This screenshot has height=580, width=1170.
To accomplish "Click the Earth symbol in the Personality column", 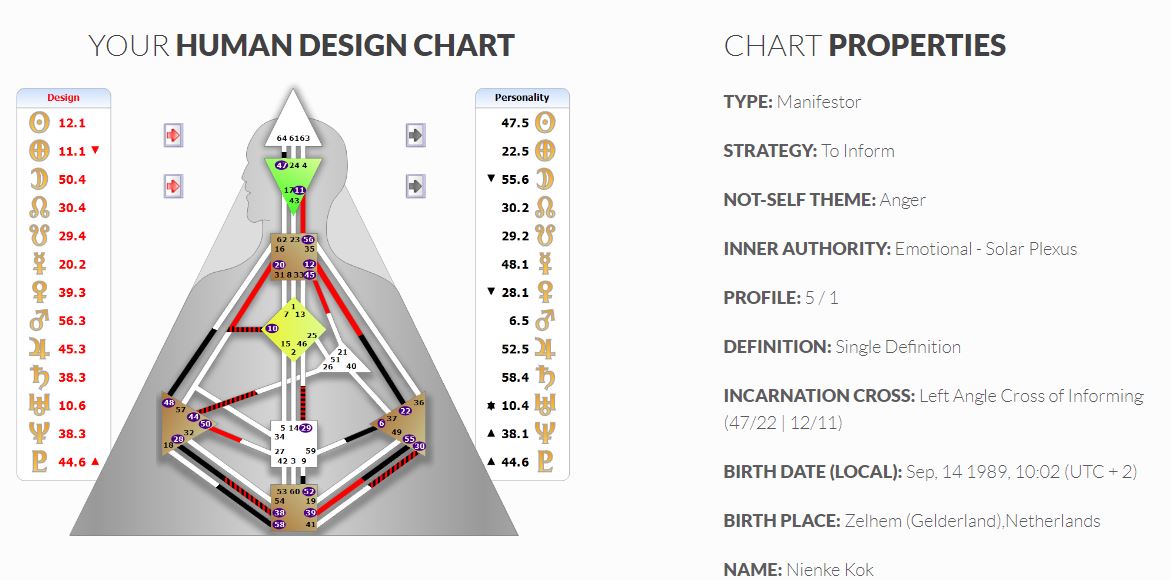I will pos(545,151).
